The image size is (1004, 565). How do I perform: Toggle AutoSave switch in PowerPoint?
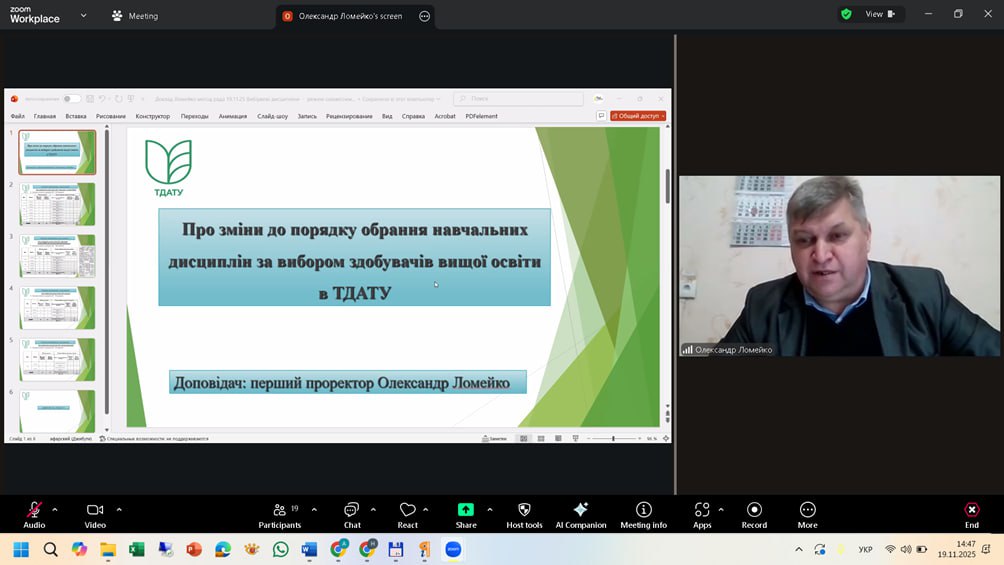[x=71, y=99]
